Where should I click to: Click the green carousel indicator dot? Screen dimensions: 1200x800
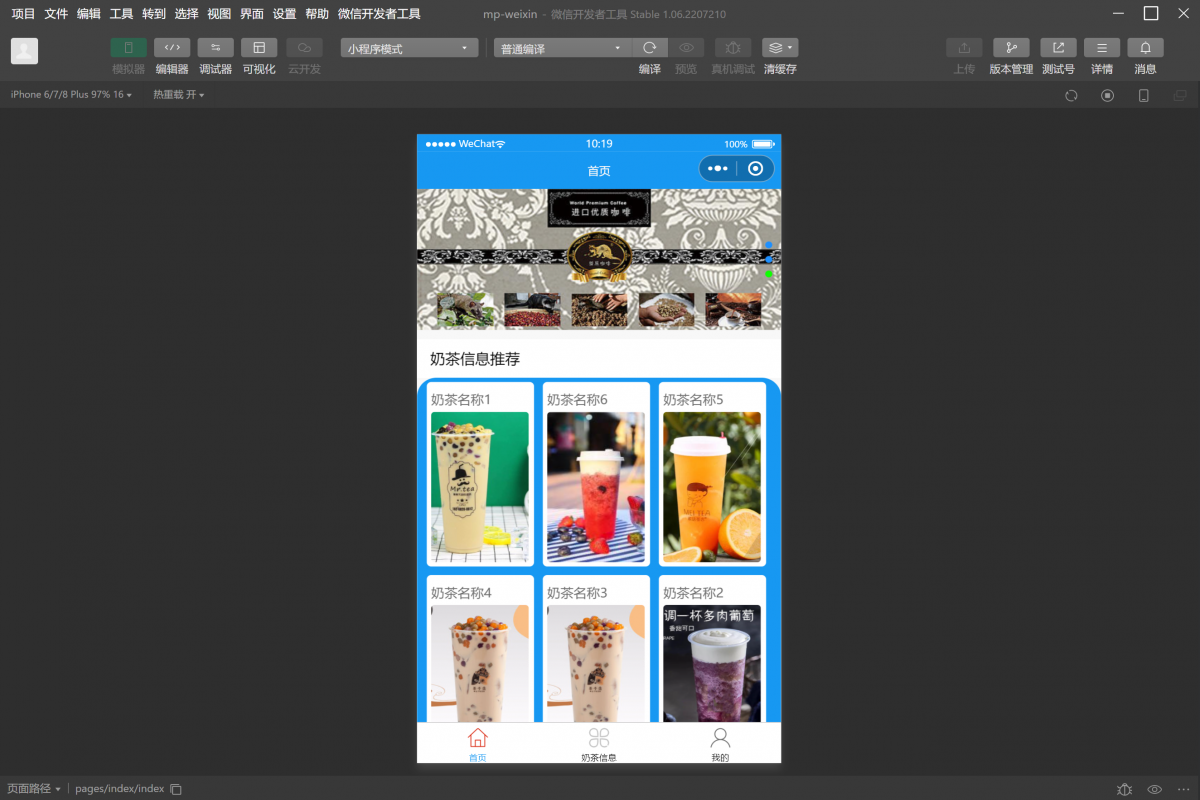[x=768, y=274]
